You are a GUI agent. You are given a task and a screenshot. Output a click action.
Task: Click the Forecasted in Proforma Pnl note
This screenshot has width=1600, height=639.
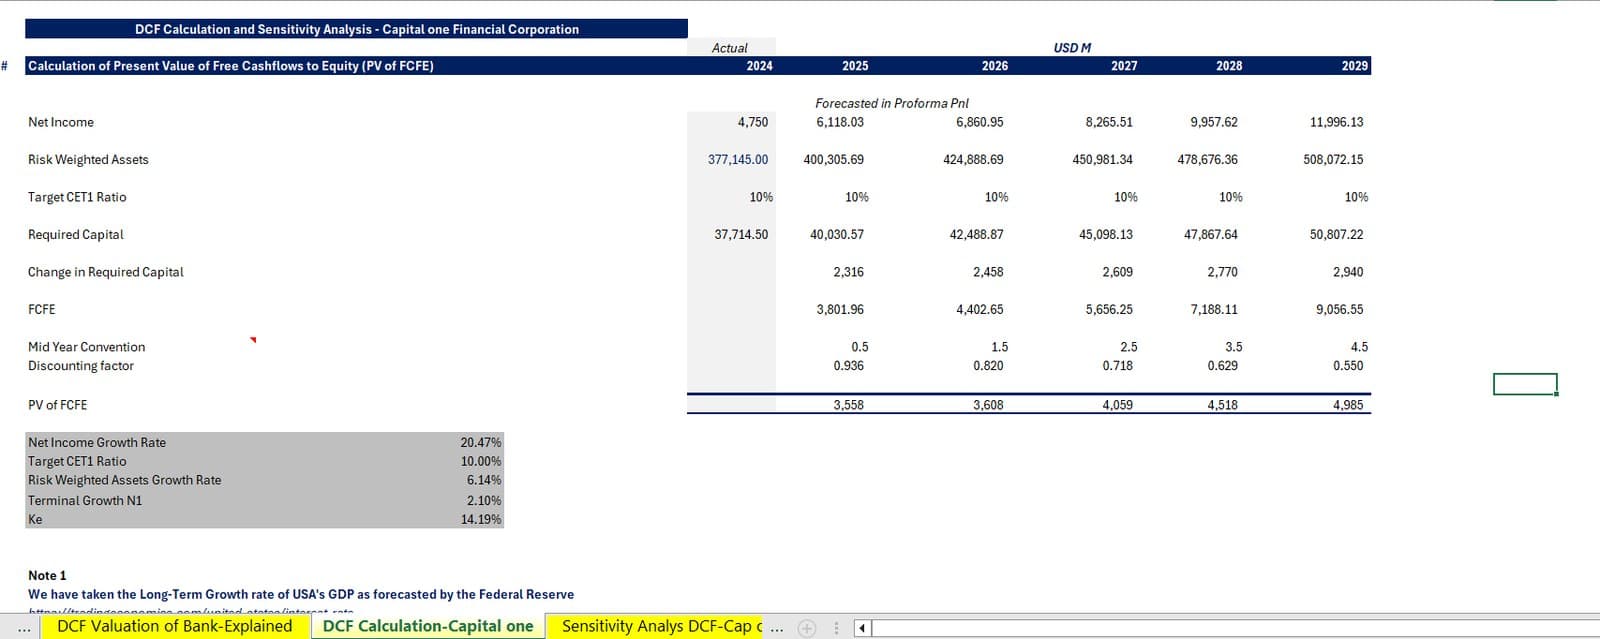click(x=892, y=103)
